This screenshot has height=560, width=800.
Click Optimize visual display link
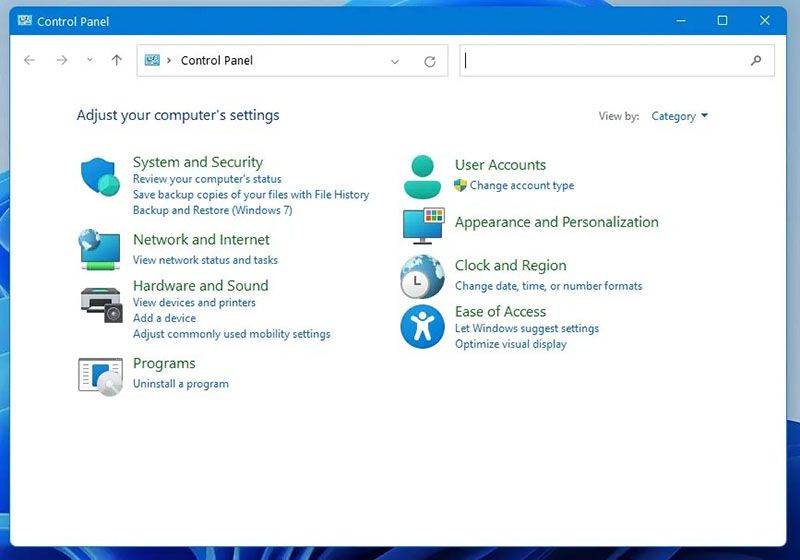click(511, 344)
